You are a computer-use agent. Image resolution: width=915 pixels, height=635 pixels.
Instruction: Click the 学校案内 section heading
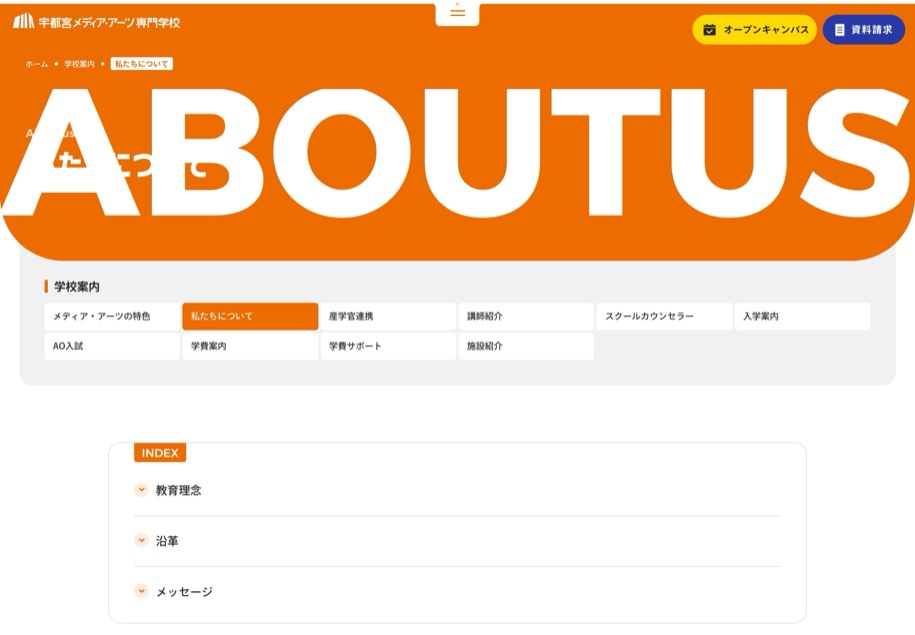[77, 287]
